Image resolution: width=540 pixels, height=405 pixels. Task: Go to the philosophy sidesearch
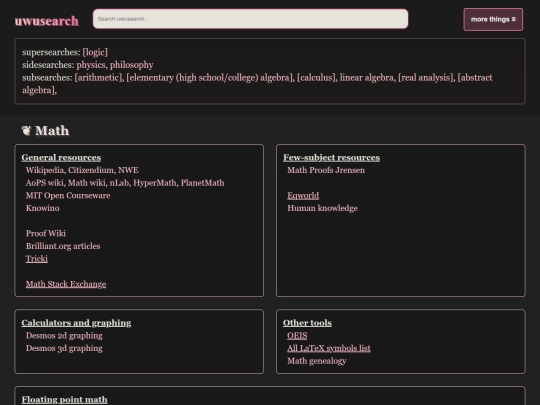pos(132,65)
